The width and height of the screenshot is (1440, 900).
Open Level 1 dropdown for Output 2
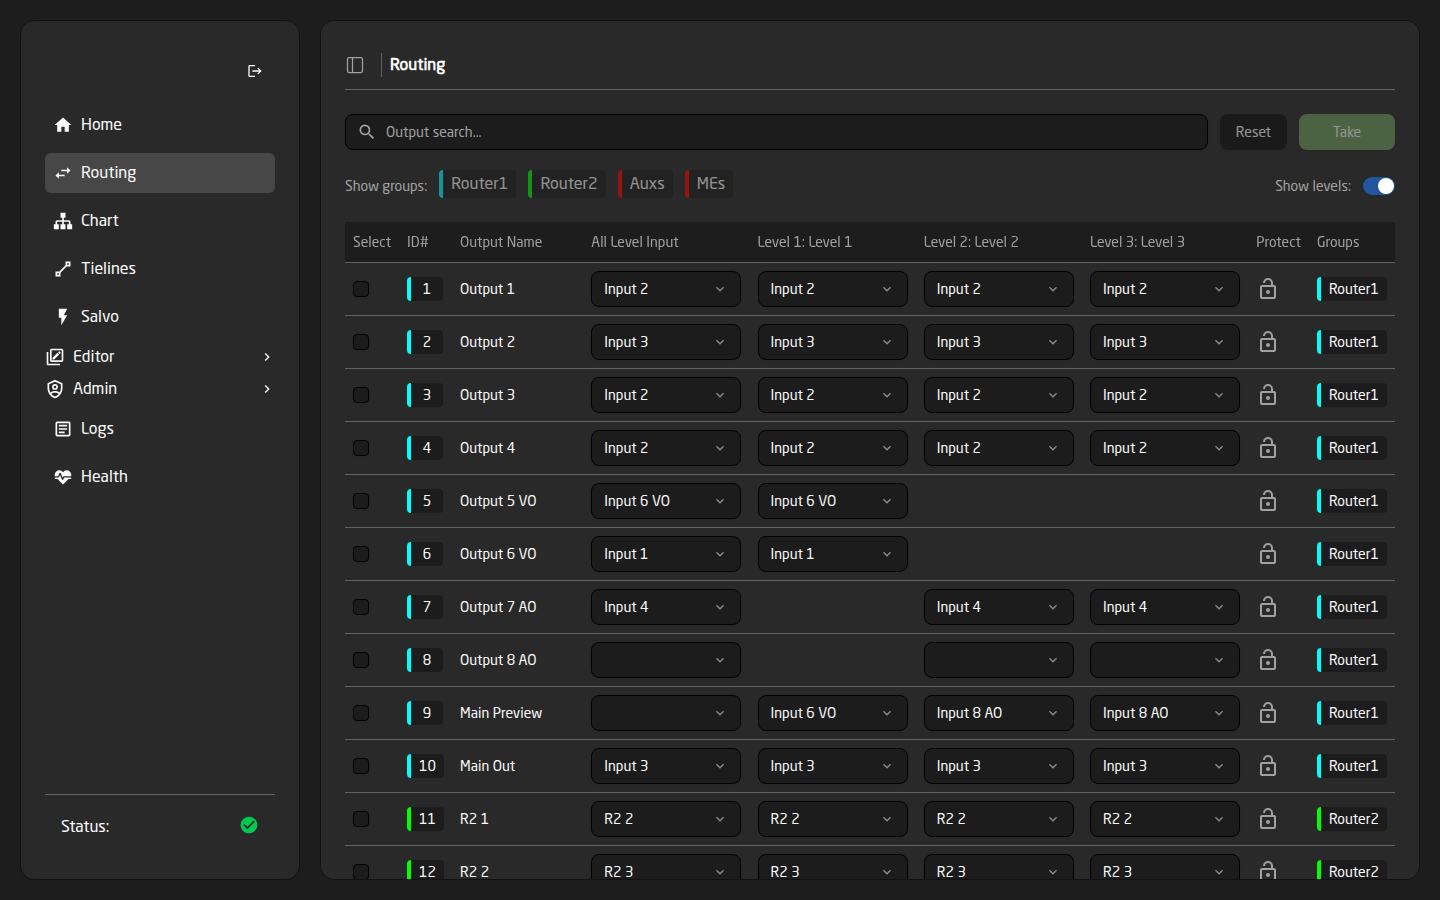[832, 342]
